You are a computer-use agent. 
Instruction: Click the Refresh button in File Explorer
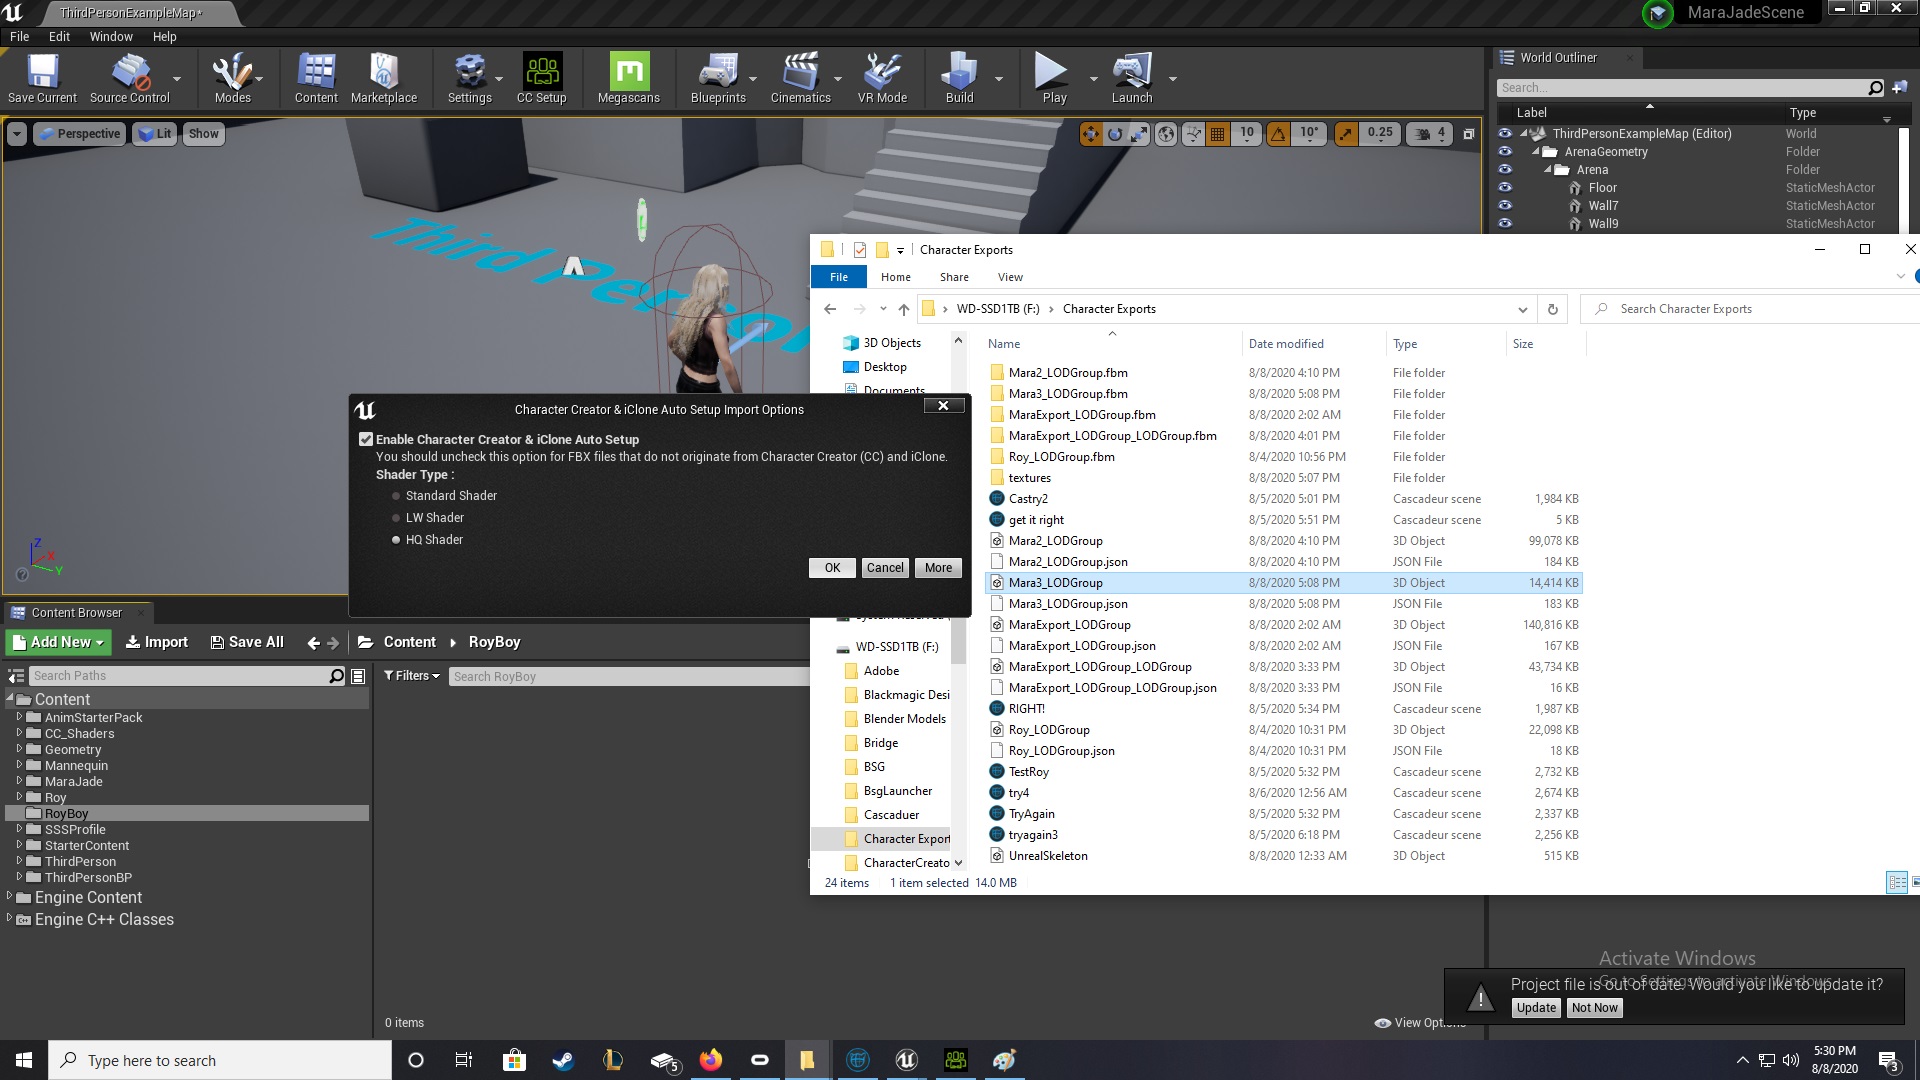point(1552,309)
